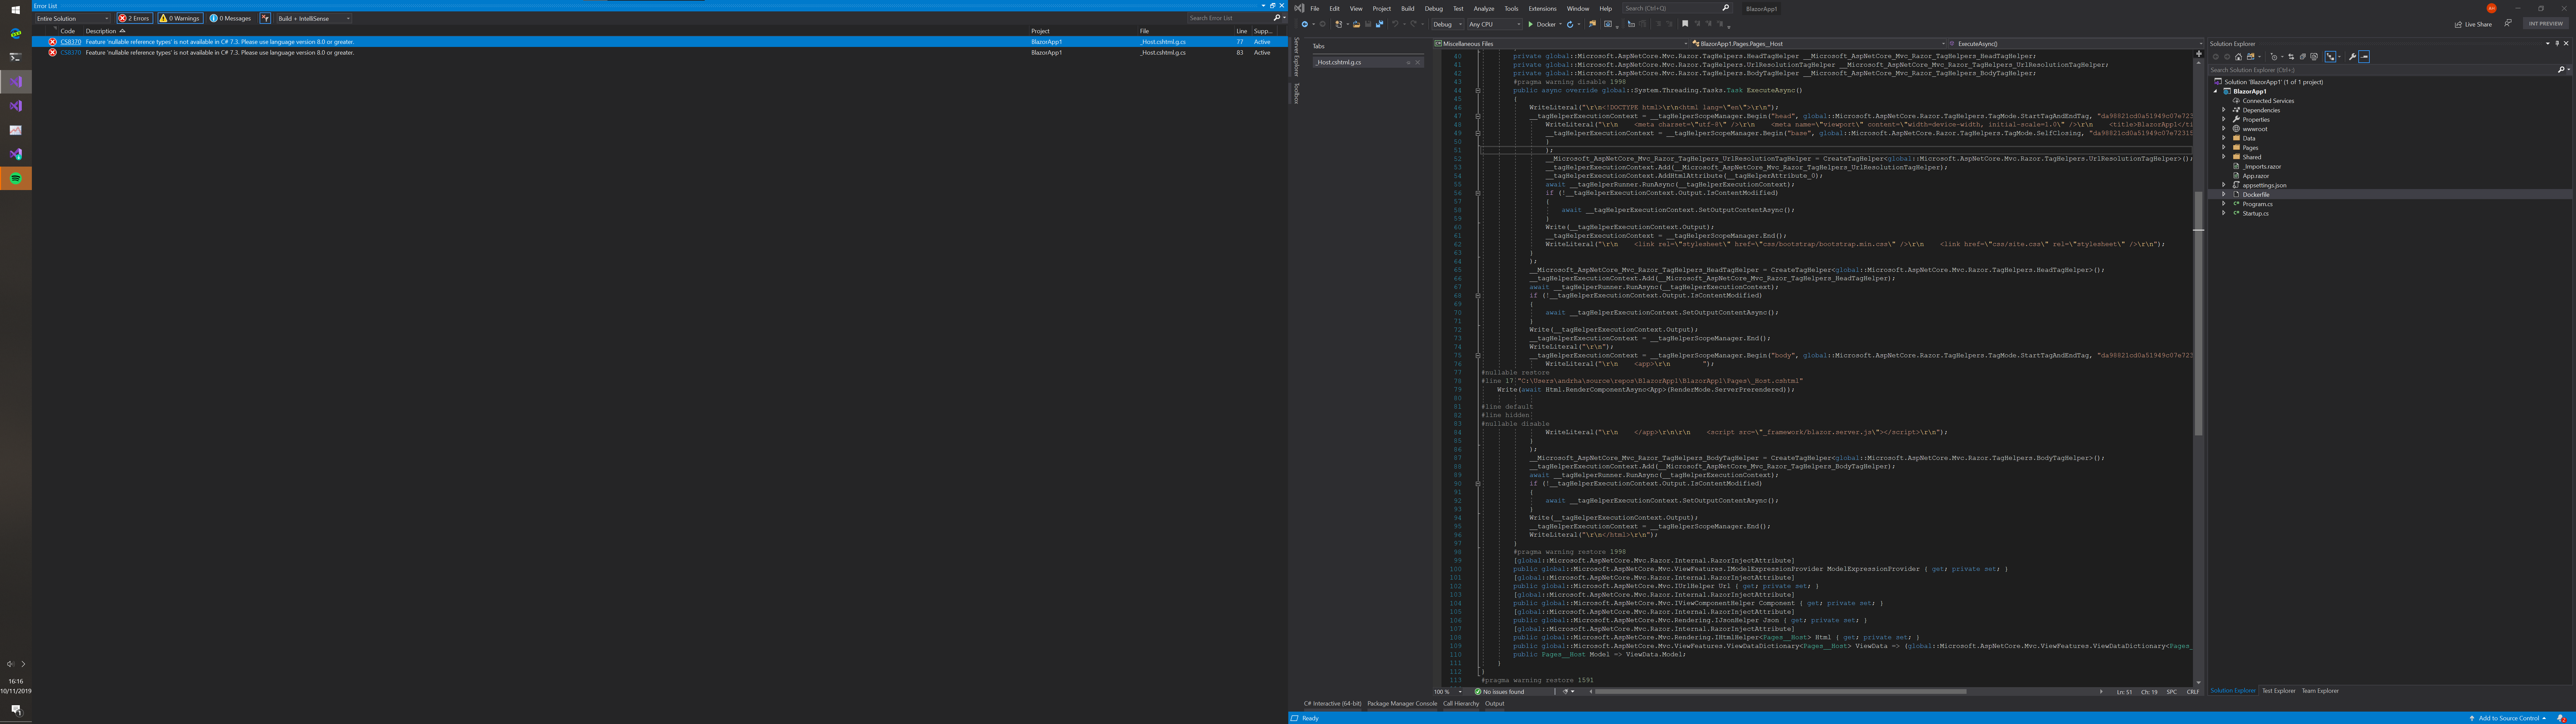Click Collapse All in Solution Explorer

(2303, 57)
